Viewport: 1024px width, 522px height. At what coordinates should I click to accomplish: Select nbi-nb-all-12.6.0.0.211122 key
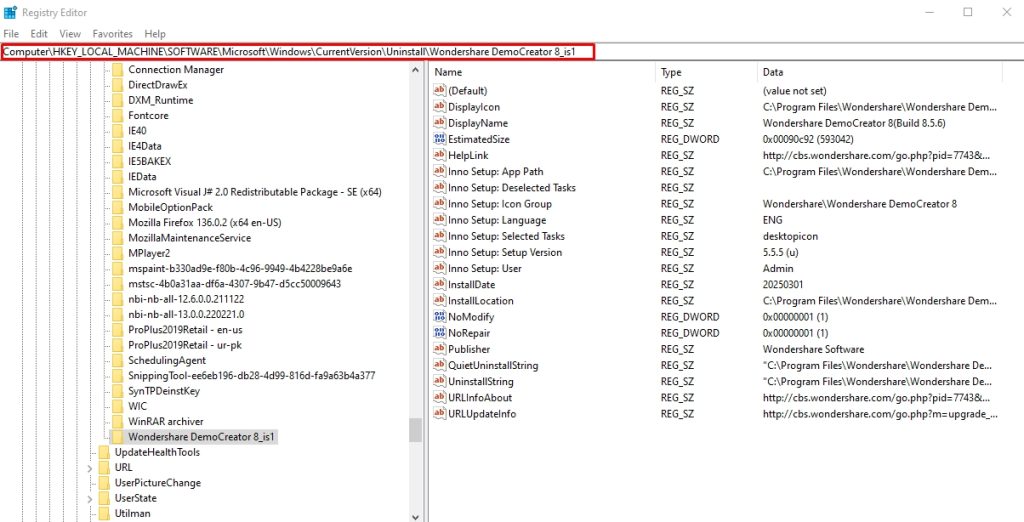[x=186, y=299]
